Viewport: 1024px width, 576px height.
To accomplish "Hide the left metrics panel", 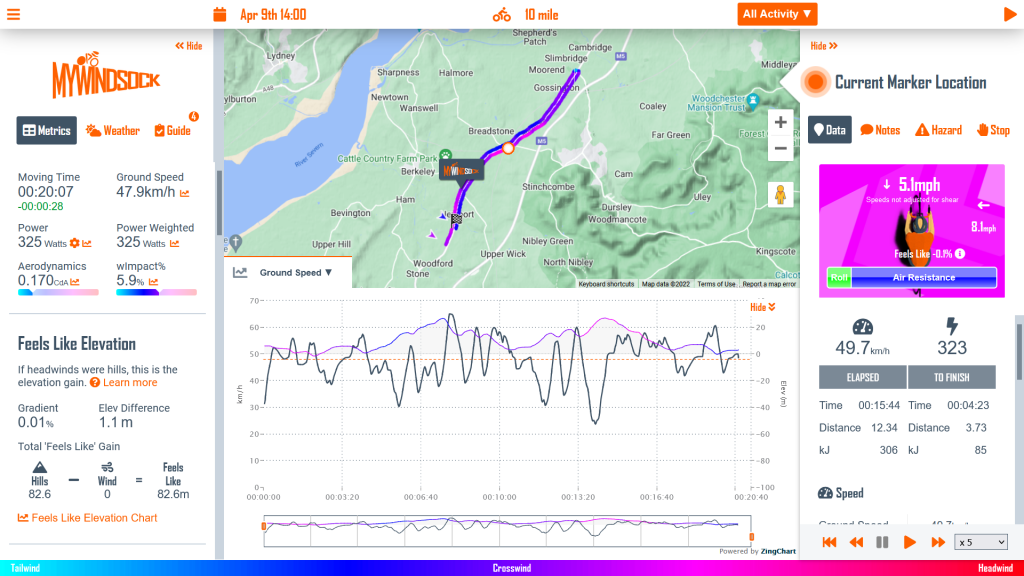I will coord(188,46).
